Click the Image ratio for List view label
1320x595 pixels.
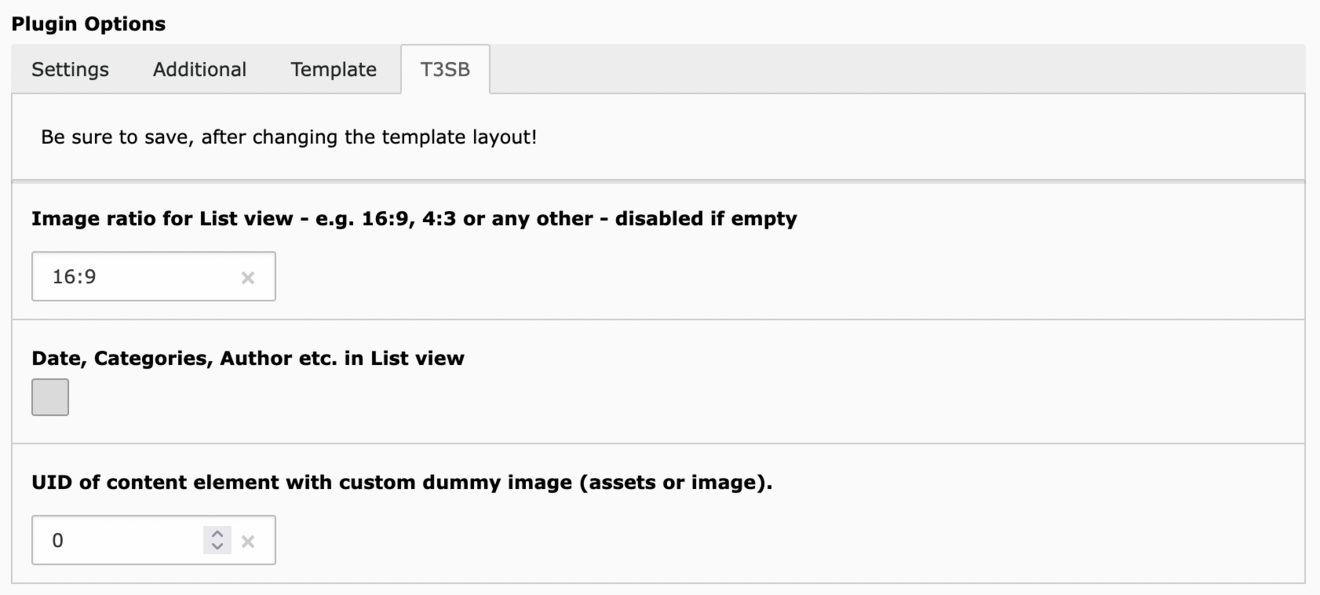[x=414, y=219]
